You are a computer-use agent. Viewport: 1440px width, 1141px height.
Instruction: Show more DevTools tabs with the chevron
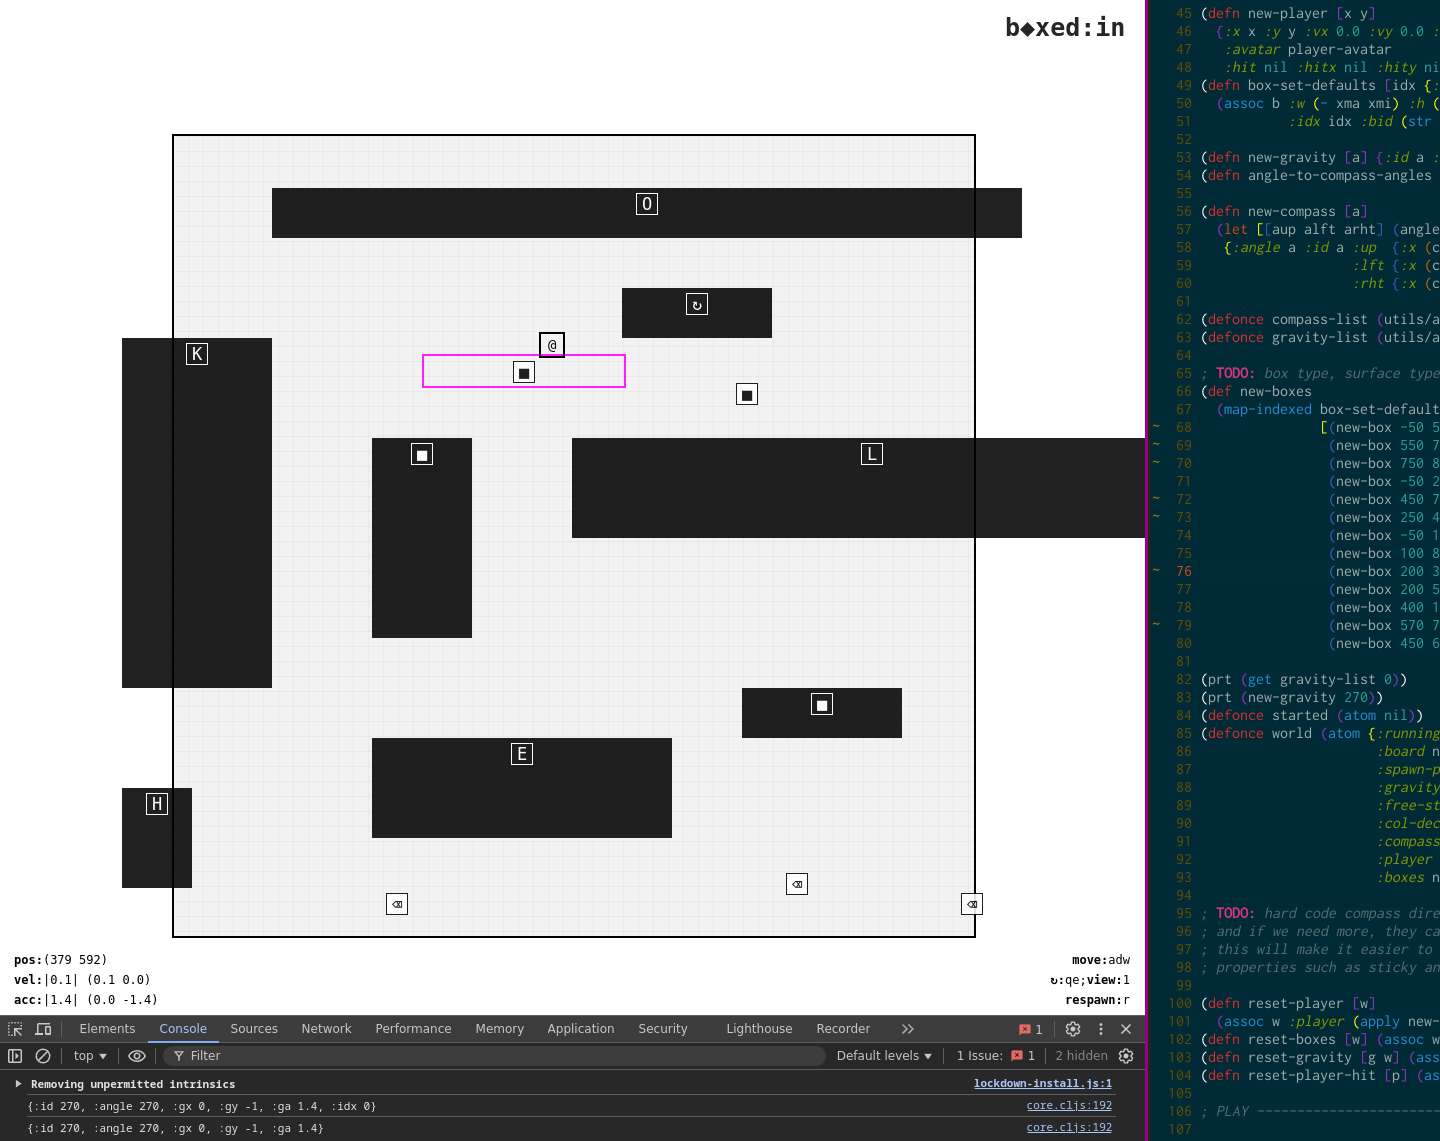click(907, 1029)
